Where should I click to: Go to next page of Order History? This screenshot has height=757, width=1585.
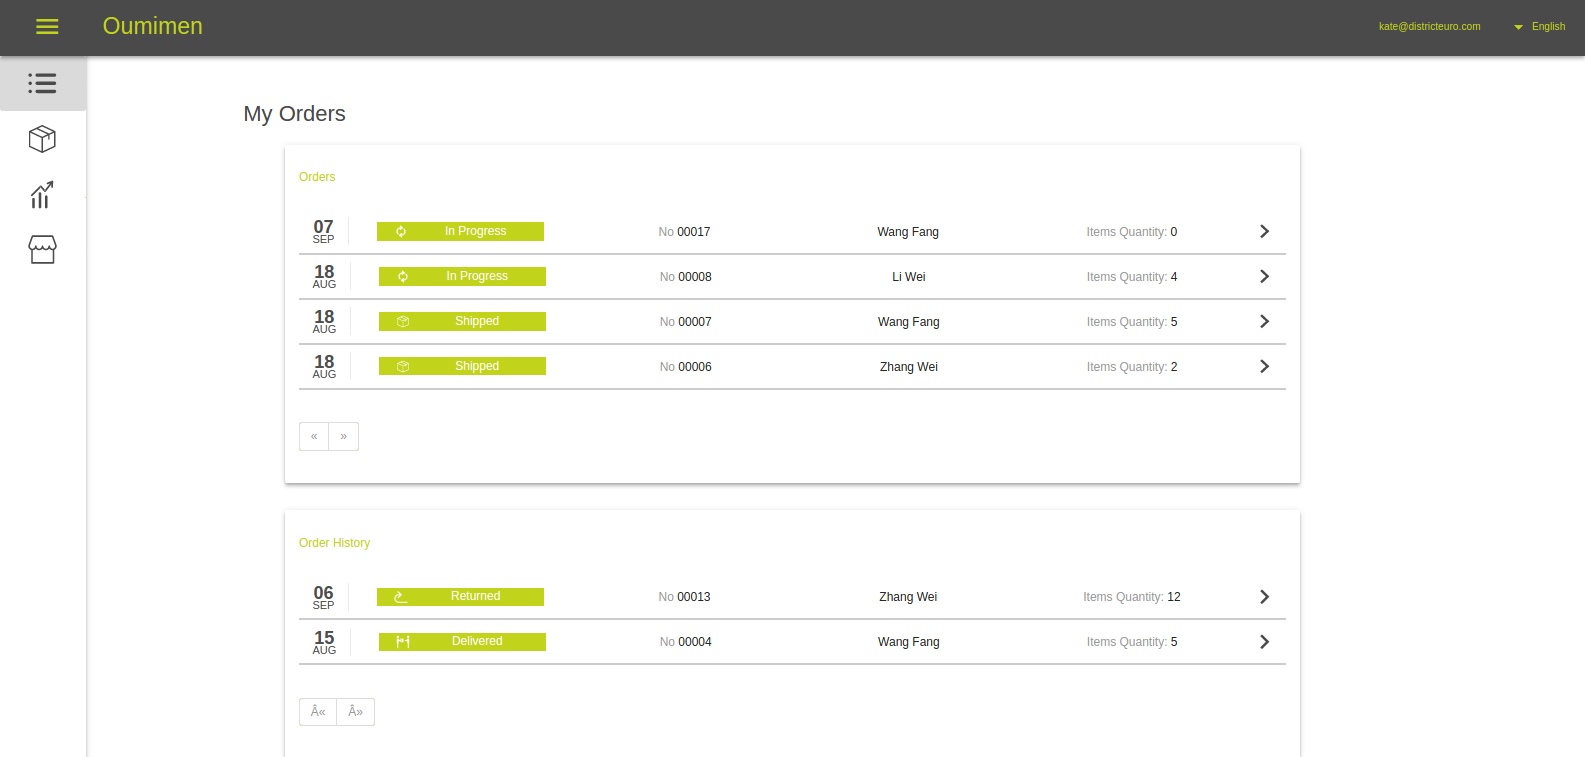356,712
